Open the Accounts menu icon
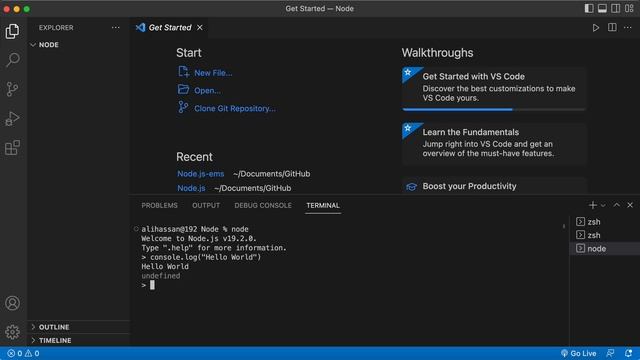 click(12, 303)
